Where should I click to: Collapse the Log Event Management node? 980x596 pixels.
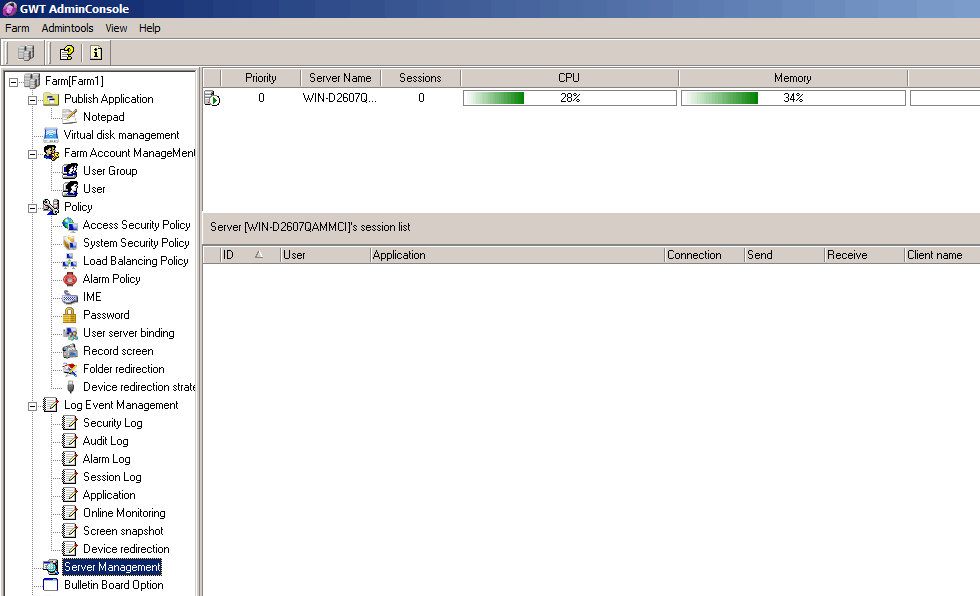(x=32, y=405)
